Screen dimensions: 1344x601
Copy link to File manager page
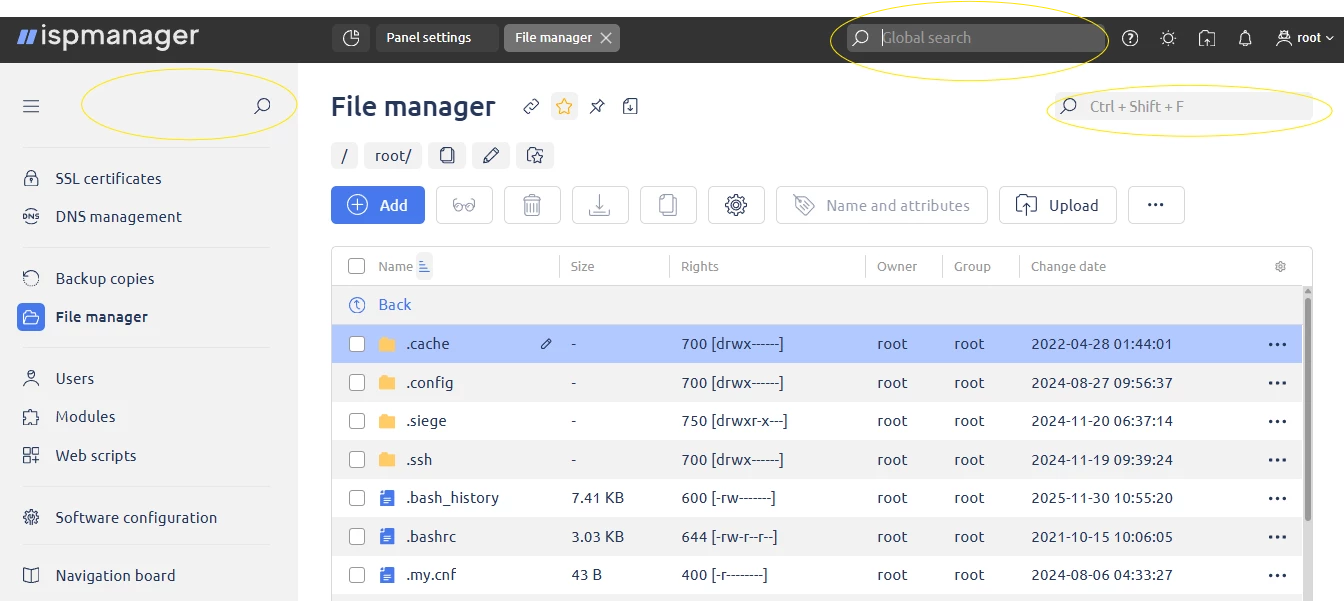[530, 106]
